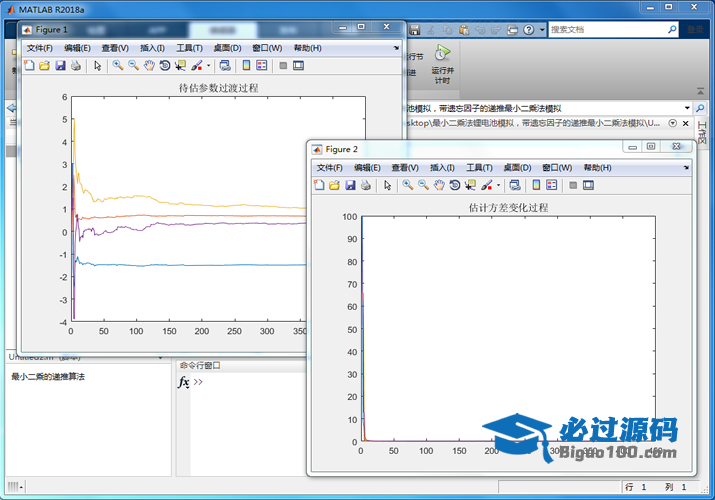
Task: Toggle Insert Legend in Figure 1 toolbar
Action: 262,66
